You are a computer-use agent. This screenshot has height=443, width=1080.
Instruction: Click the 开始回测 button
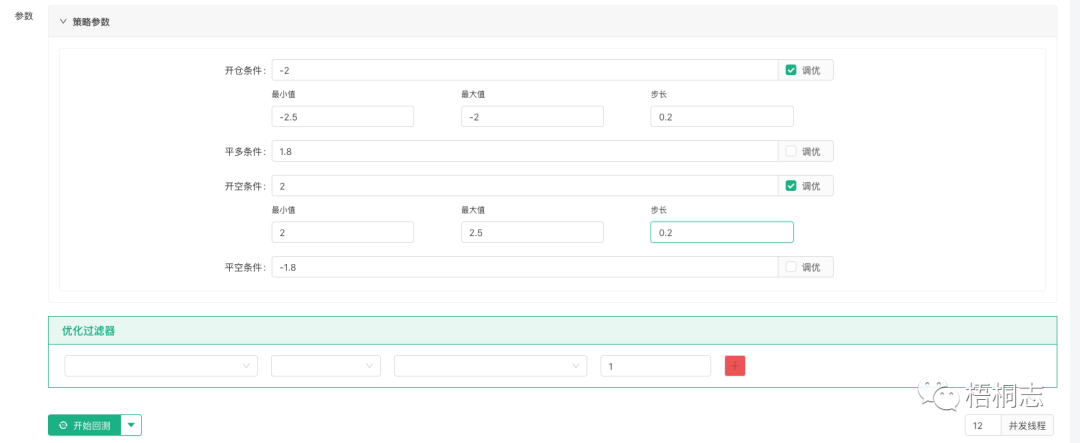(x=84, y=425)
